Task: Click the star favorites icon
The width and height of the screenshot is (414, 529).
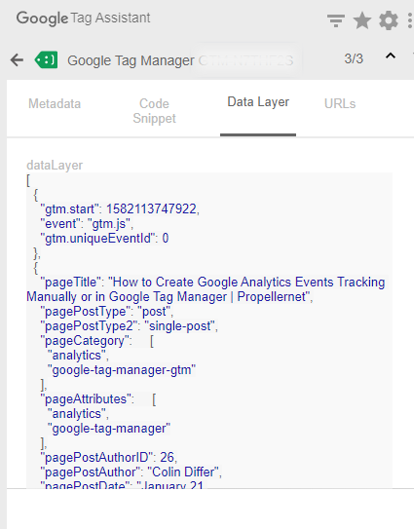Action: coord(362,20)
